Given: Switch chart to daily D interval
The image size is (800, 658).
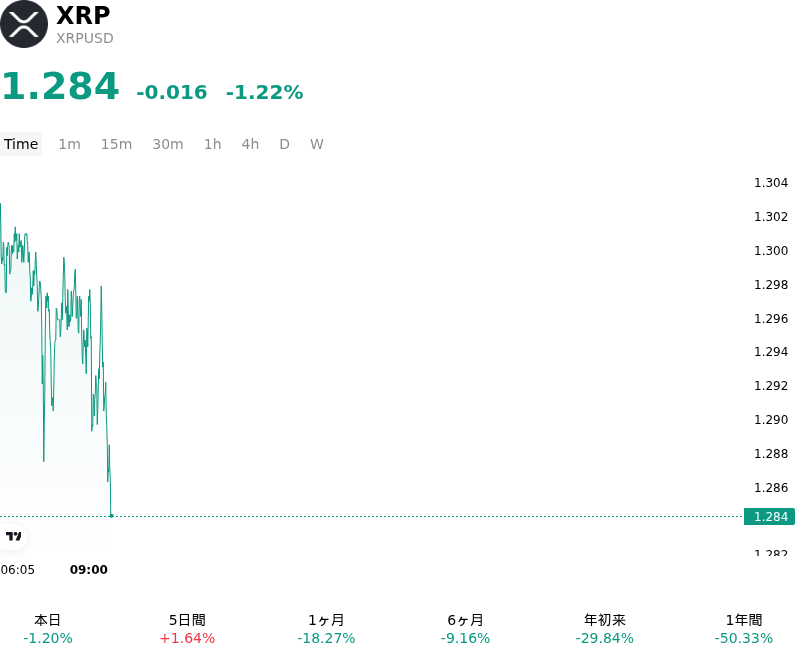Looking at the screenshot, I should [x=285, y=144].
